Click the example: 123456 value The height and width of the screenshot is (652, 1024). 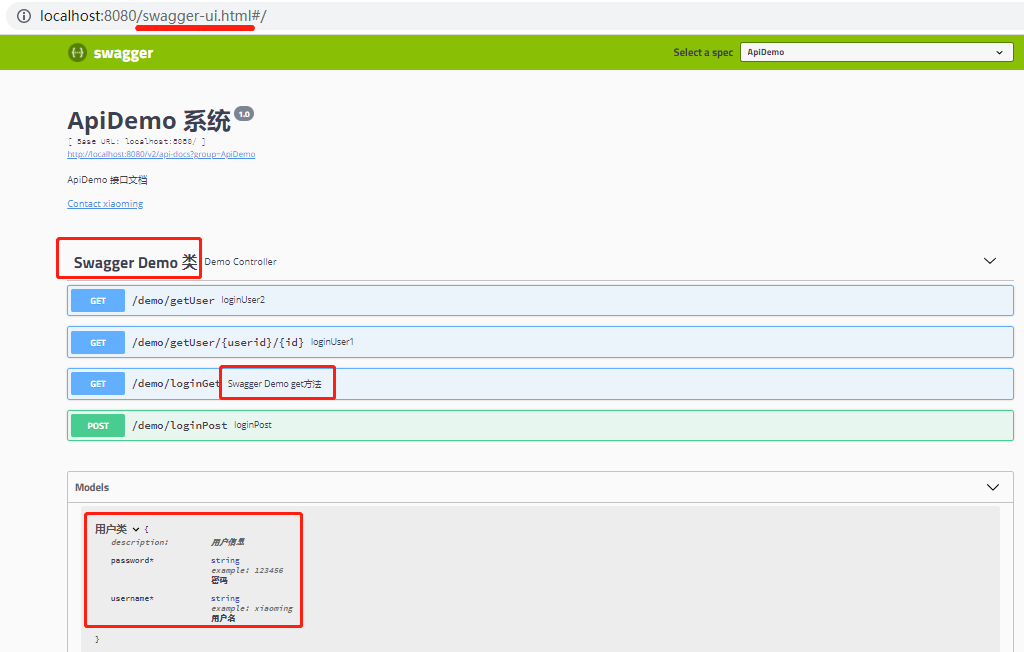pyautogui.click(x=247, y=570)
